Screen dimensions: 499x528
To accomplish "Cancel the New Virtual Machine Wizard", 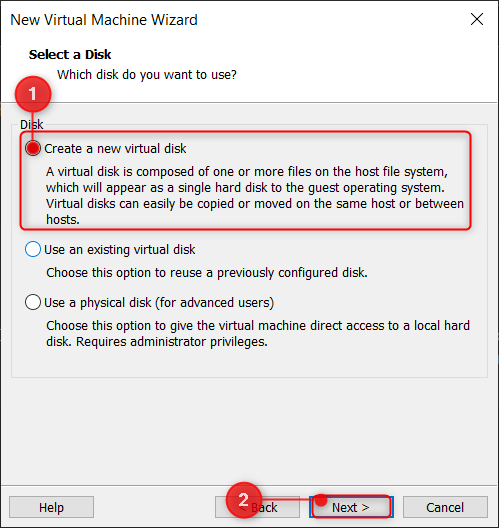I will (445, 507).
